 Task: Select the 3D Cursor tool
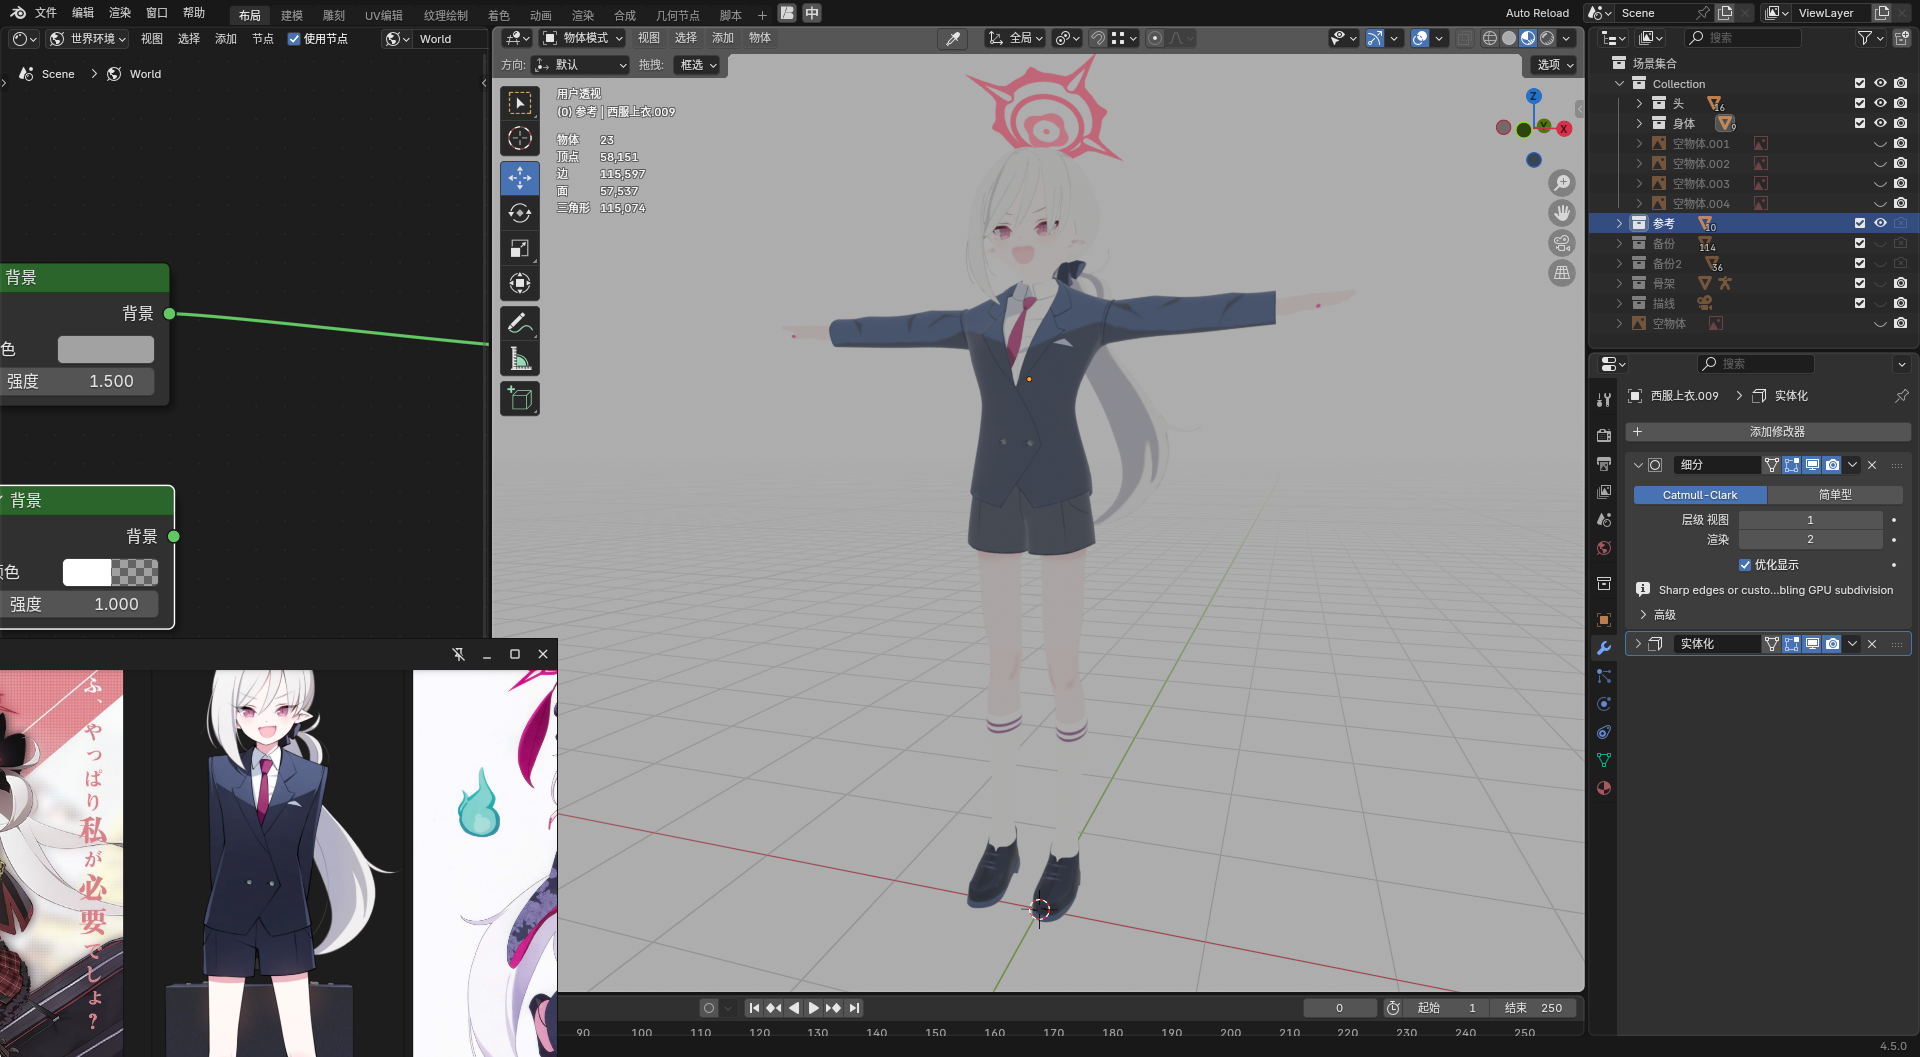520,138
